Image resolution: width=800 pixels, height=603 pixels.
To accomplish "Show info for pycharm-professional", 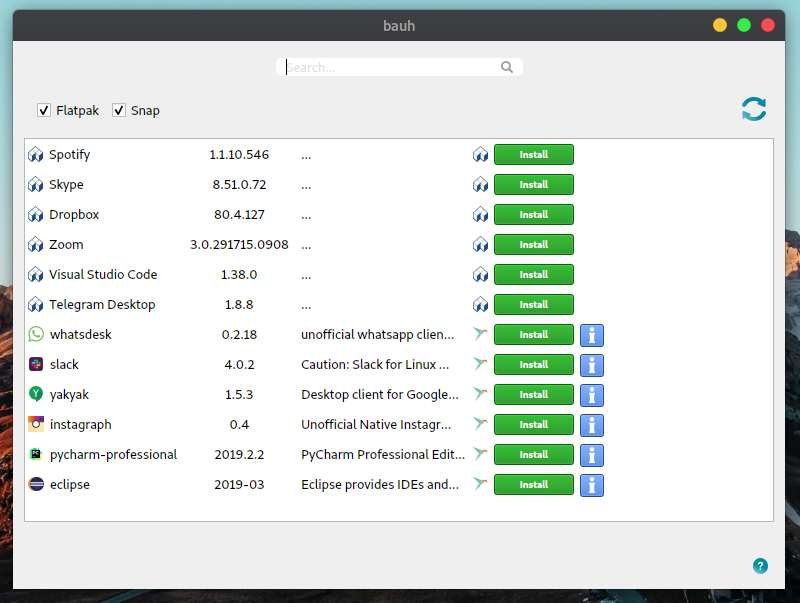I will (x=592, y=455).
